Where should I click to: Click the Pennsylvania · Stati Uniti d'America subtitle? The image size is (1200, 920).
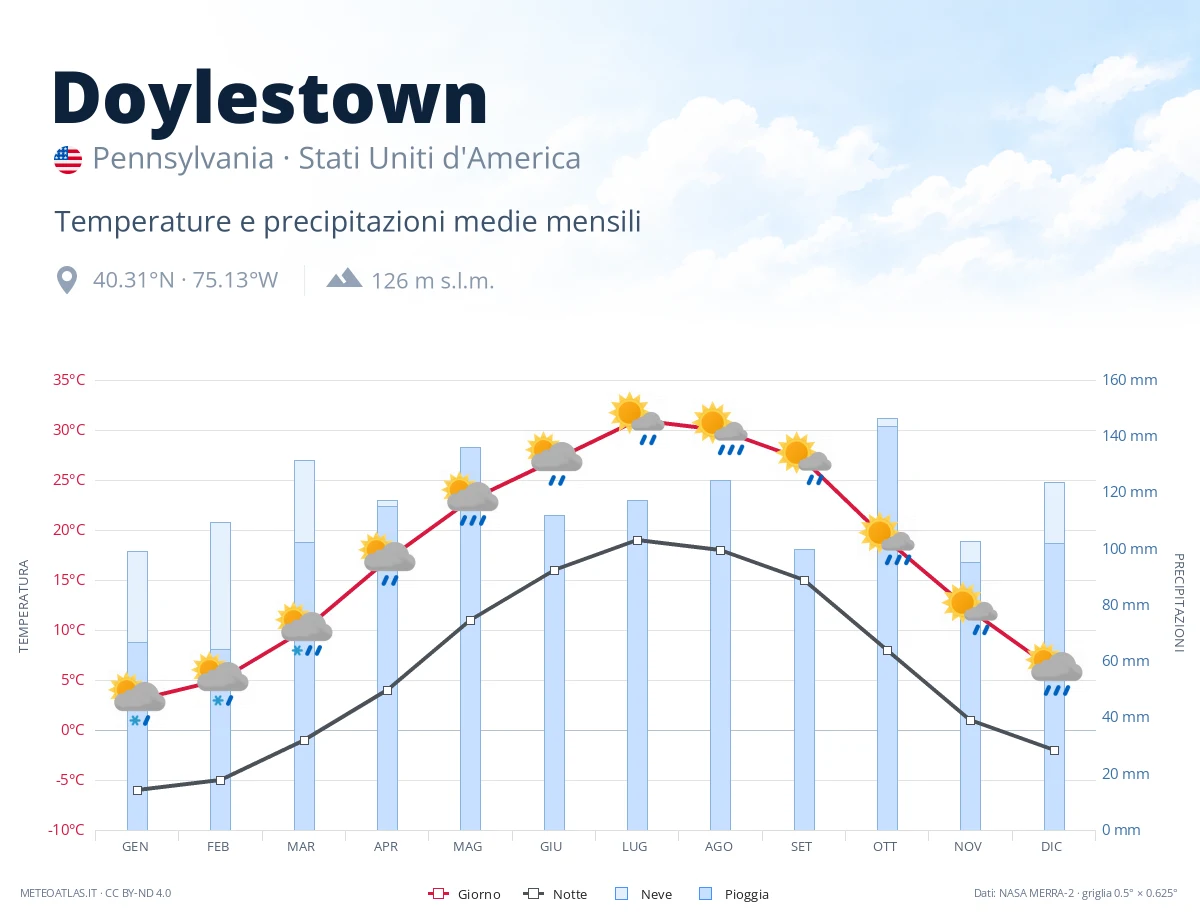coord(337,159)
